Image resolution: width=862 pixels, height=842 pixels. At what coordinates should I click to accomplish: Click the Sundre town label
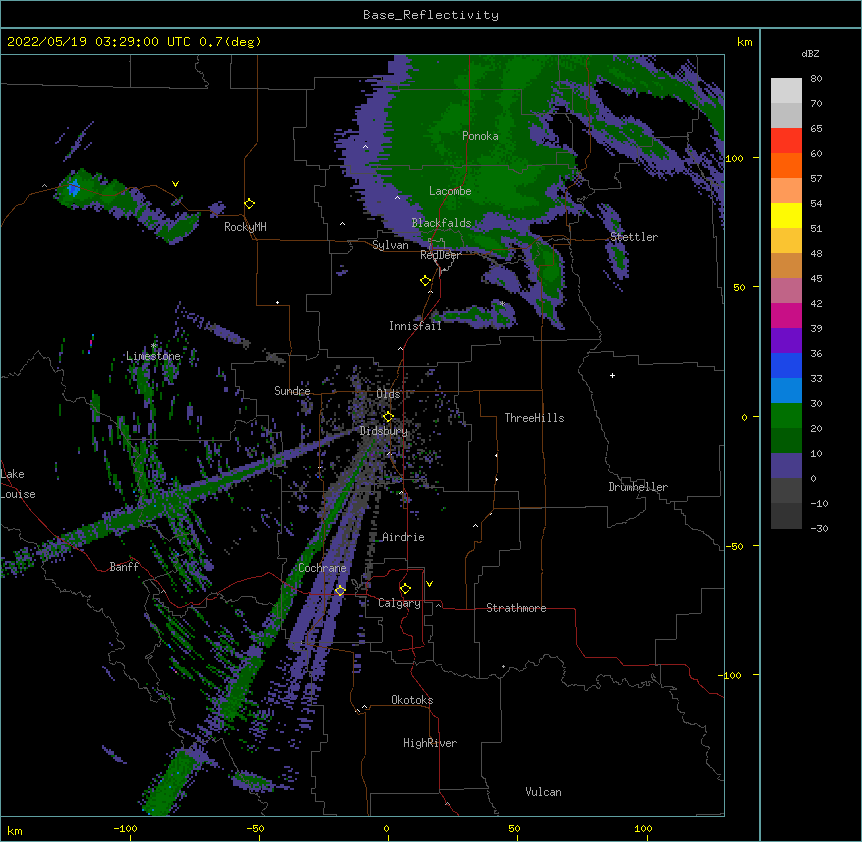click(292, 391)
